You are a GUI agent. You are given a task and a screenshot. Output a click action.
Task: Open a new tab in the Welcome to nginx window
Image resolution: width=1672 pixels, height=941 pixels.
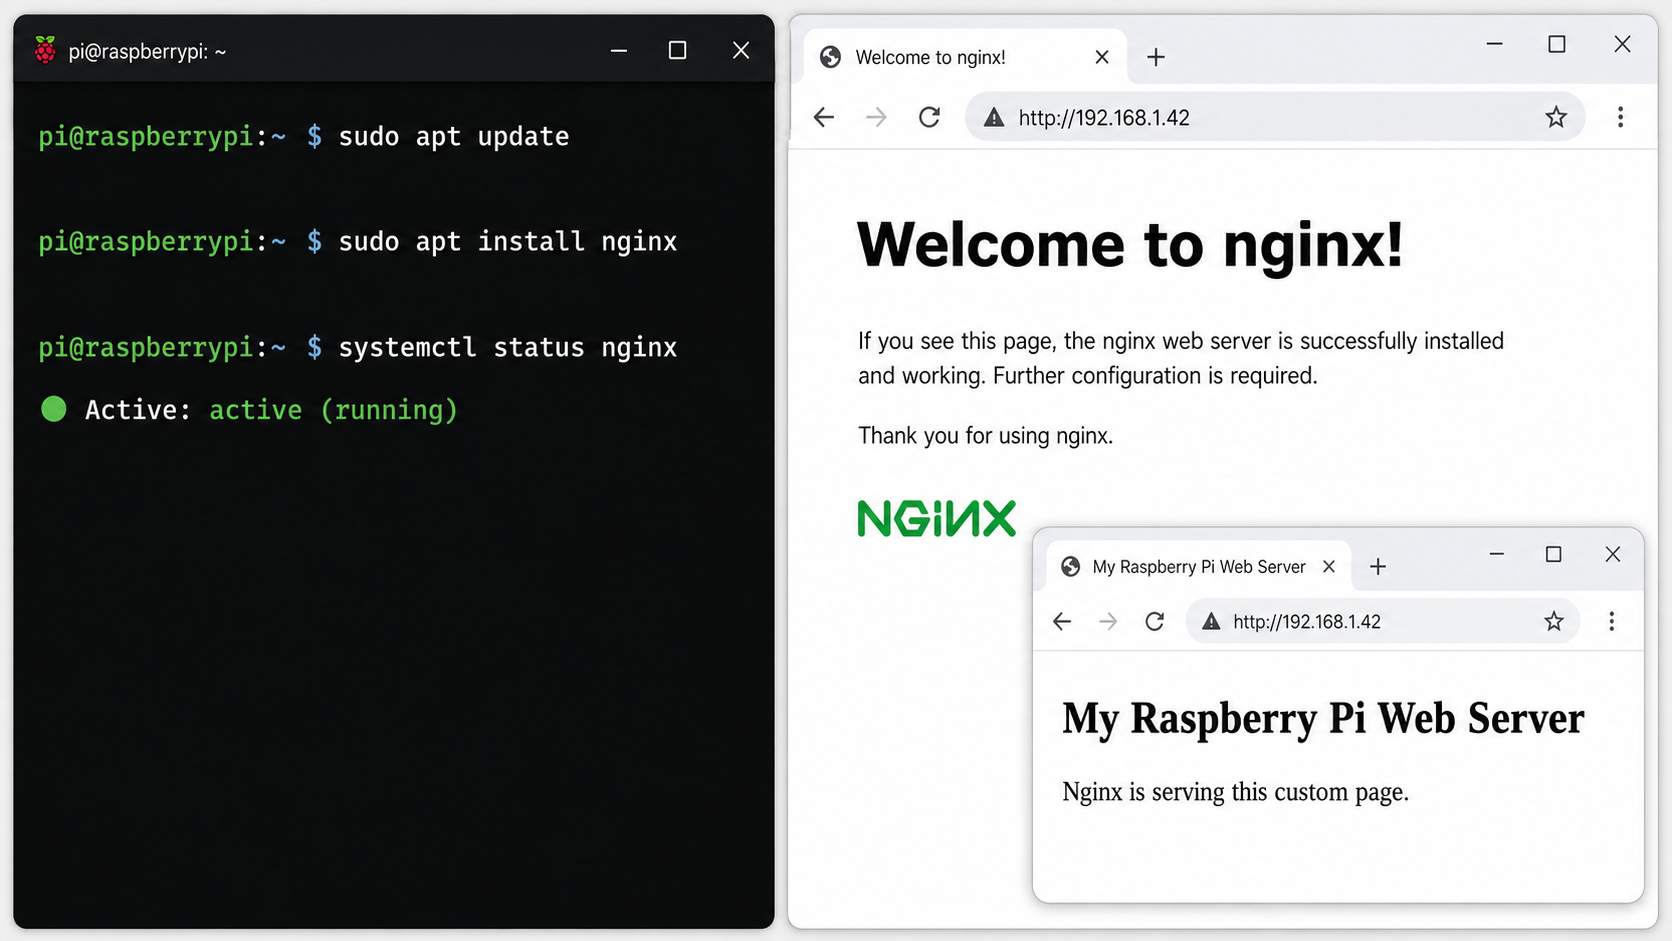pos(1156,57)
